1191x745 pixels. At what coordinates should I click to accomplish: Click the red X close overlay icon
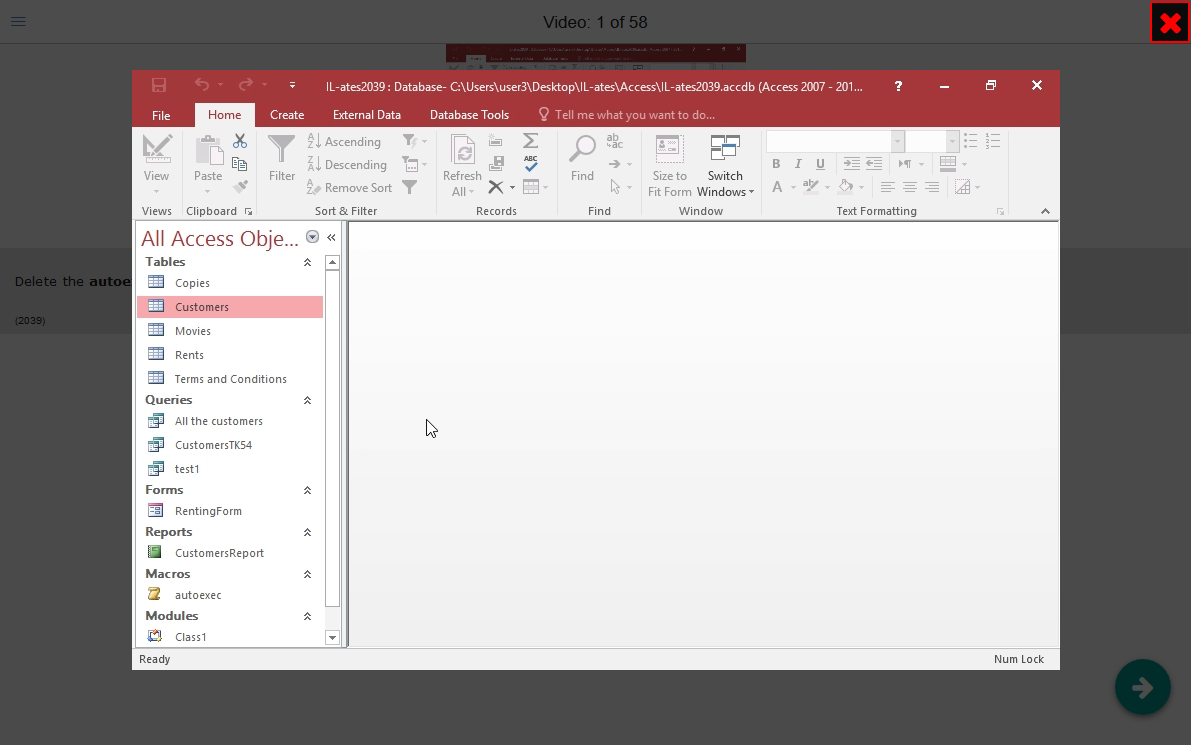[1169, 23]
